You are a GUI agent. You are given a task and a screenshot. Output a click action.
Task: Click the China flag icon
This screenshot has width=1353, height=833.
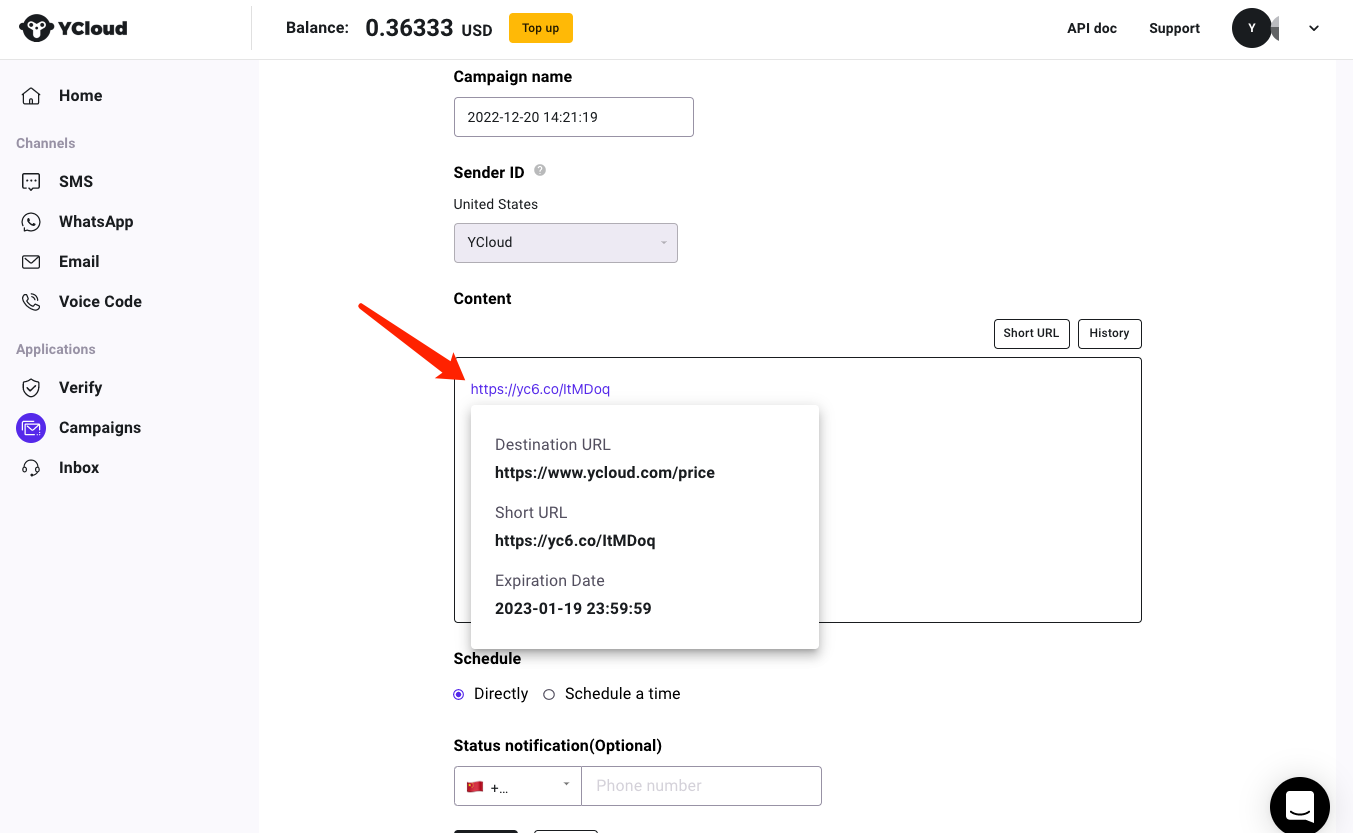[x=475, y=787]
